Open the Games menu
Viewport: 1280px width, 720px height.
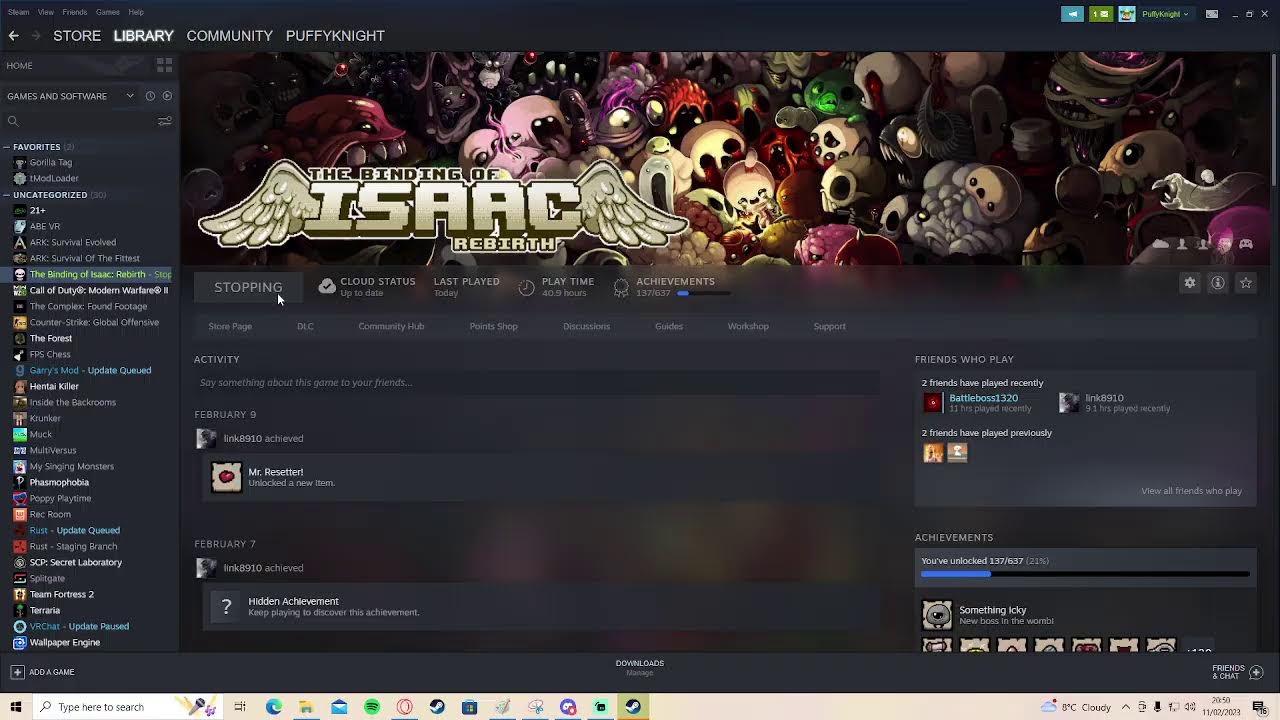108,12
